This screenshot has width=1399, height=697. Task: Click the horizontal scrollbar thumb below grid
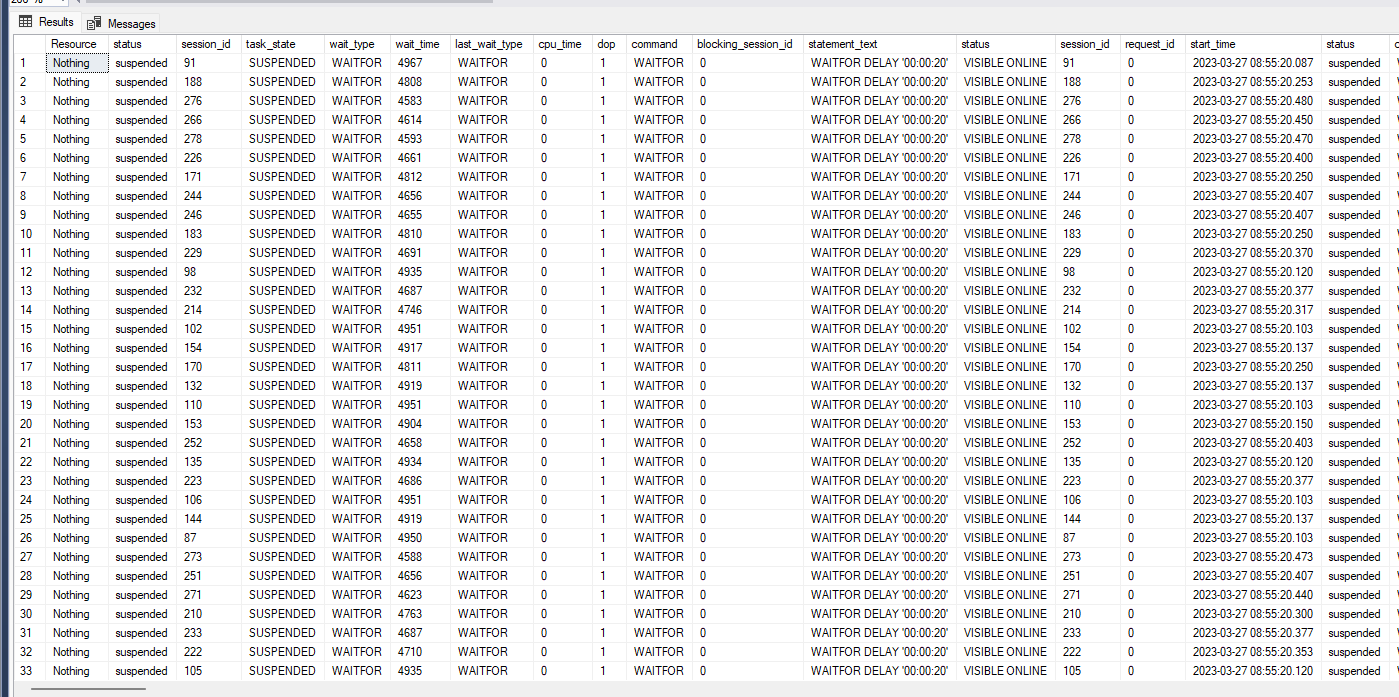(88, 689)
